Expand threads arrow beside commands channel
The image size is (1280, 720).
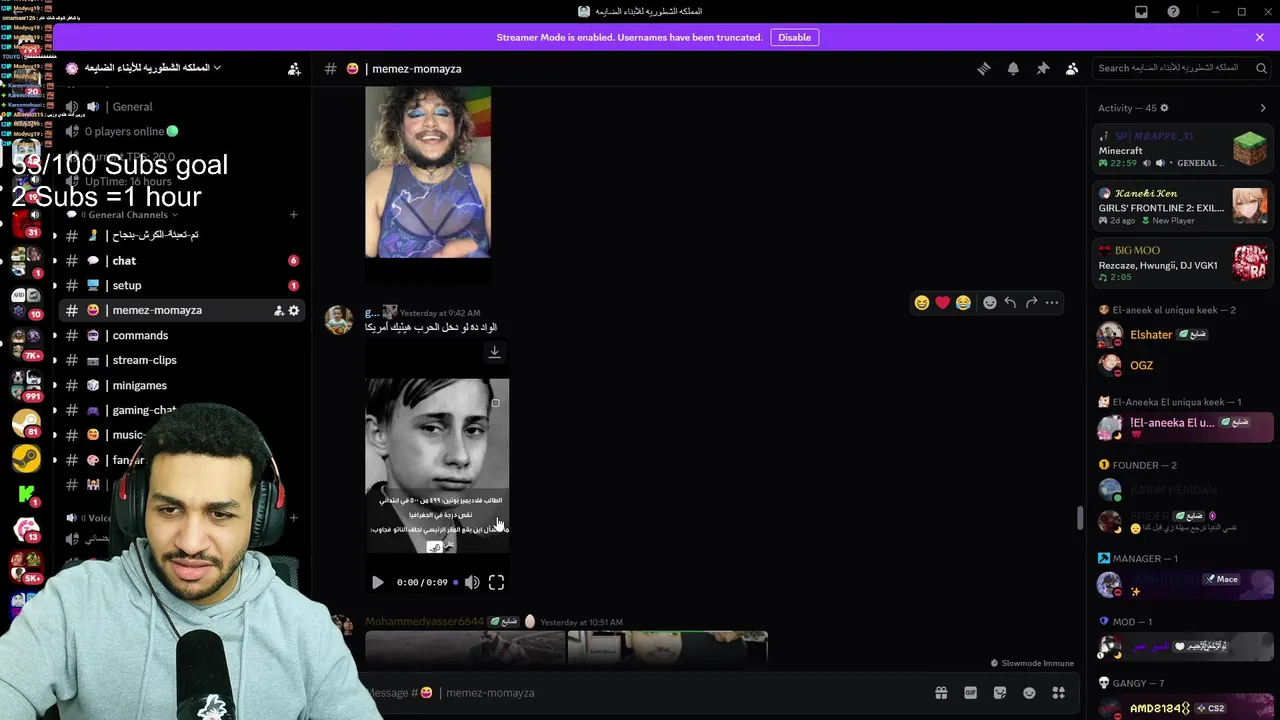pos(55,336)
